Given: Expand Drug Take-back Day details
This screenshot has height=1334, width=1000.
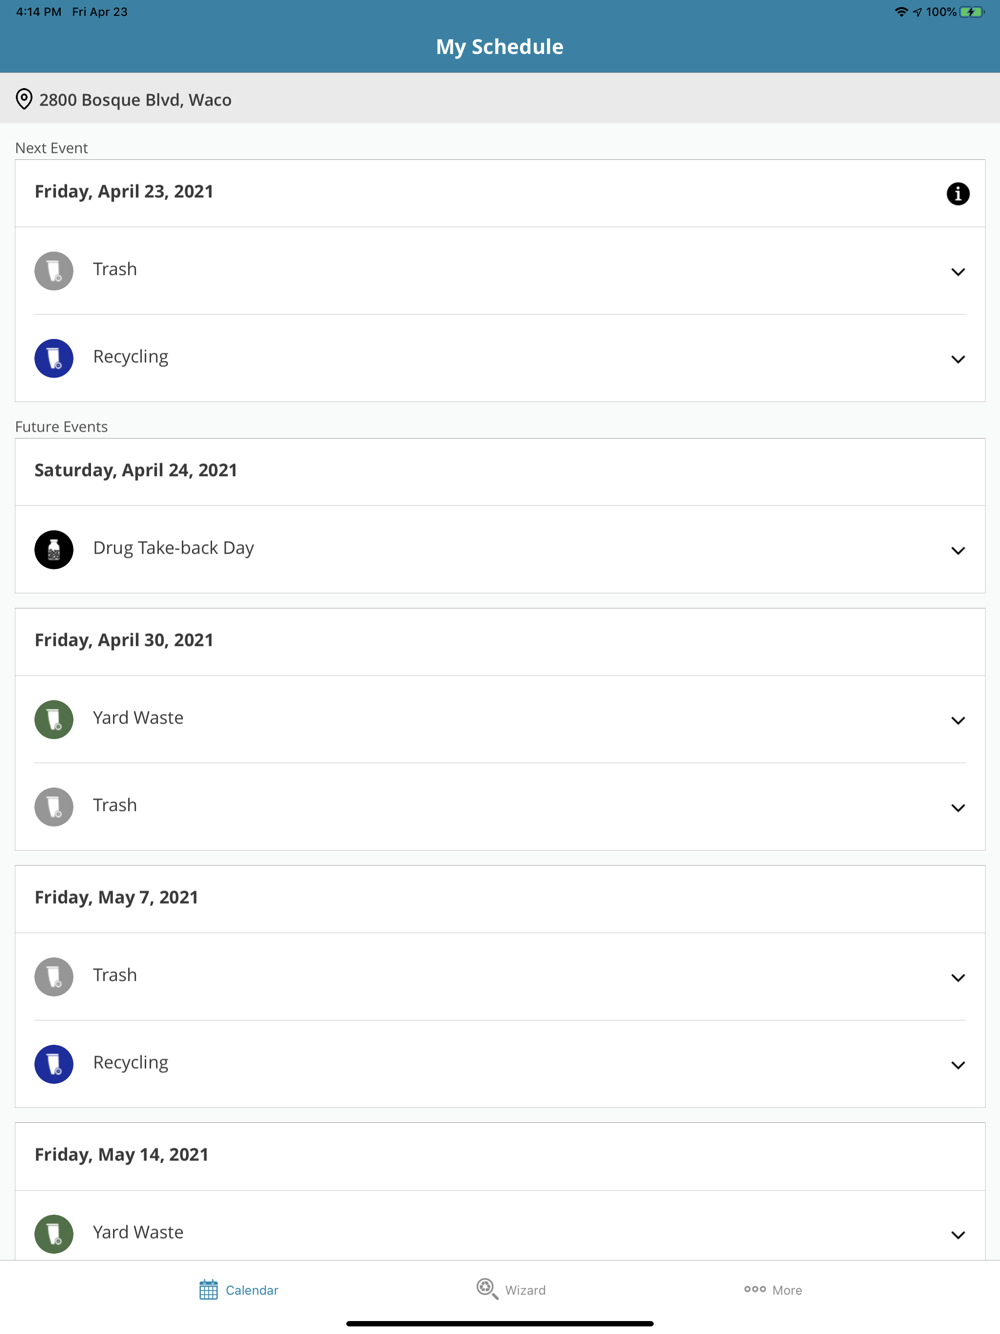Looking at the screenshot, I should [x=958, y=550].
